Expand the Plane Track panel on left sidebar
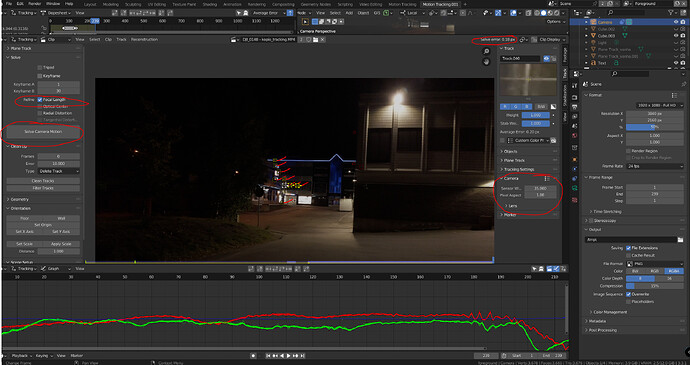Viewport: 690px width, 365px height. [x=20, y=48]
